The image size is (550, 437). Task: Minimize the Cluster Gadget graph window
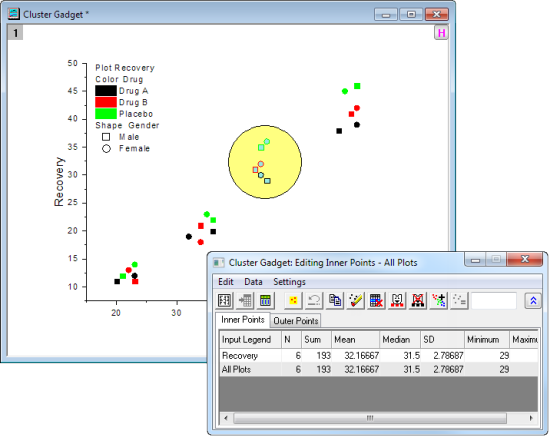pos(386,15)
